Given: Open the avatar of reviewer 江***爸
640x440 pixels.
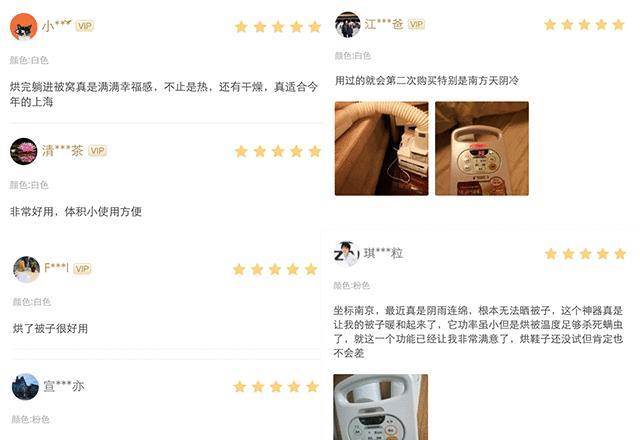Looking at the screenshot, I should (348, 24).
